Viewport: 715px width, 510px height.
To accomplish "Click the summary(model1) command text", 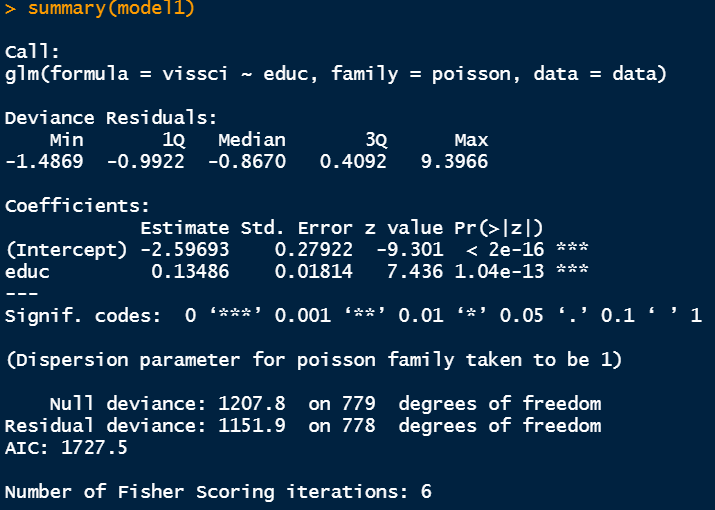I will pos(112,9).
